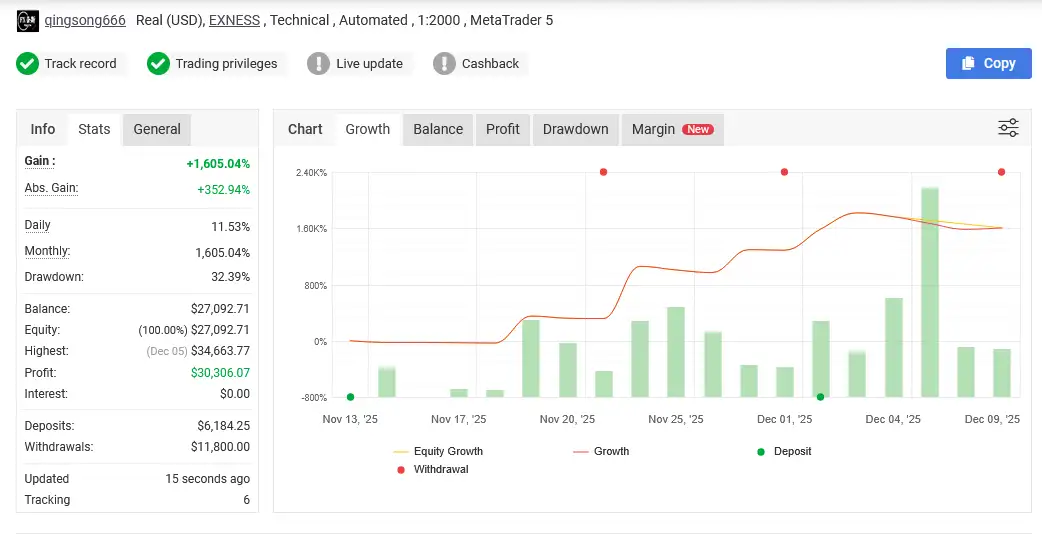This screenshot has height=534, width=1042.
Task: Open the General tab
Action: coord(157,129)
